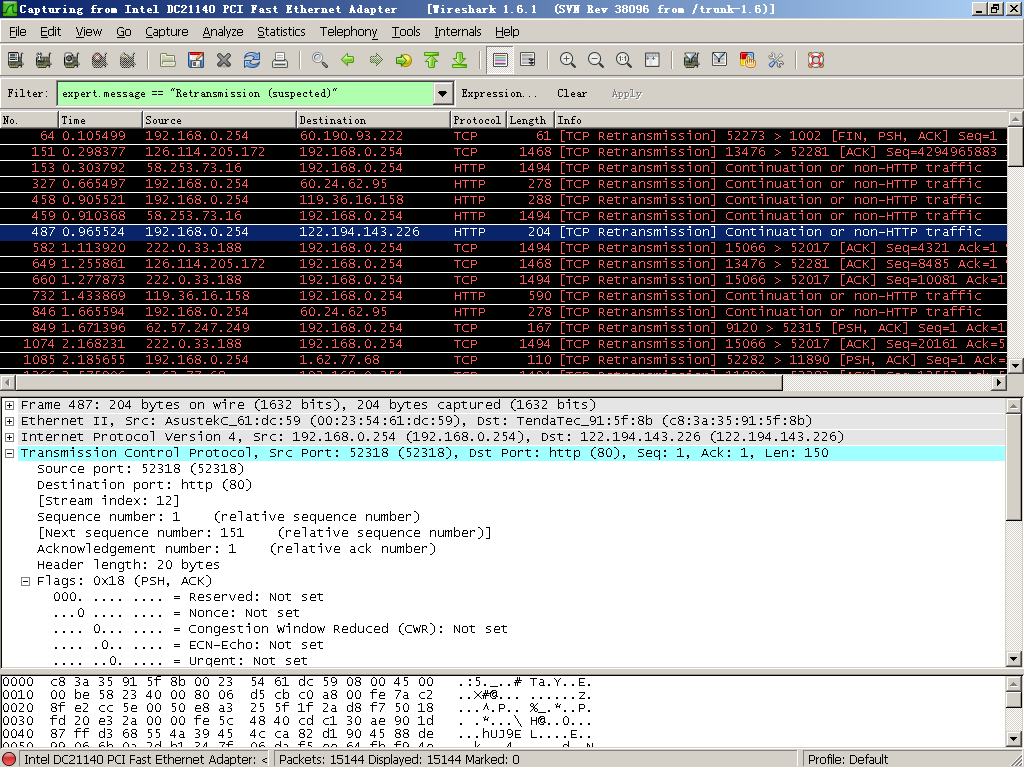
Task: Jump to last packet using the toolbar arrow
Action: (x=460, y=60)
